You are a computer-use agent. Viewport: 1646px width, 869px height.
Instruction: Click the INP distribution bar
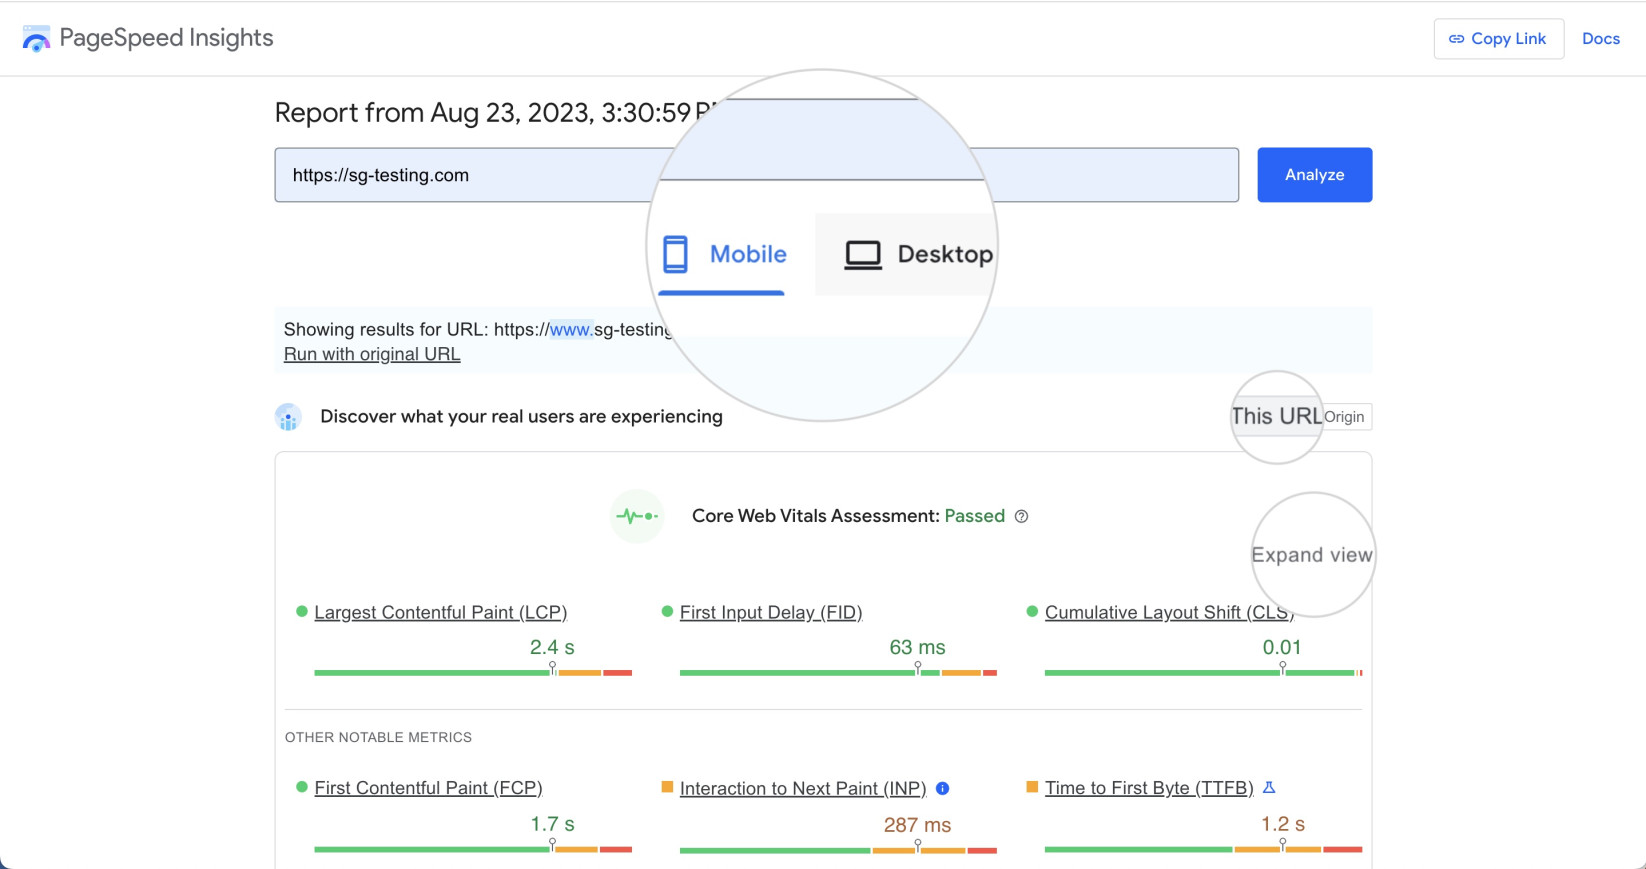click(x=838, y=850)
